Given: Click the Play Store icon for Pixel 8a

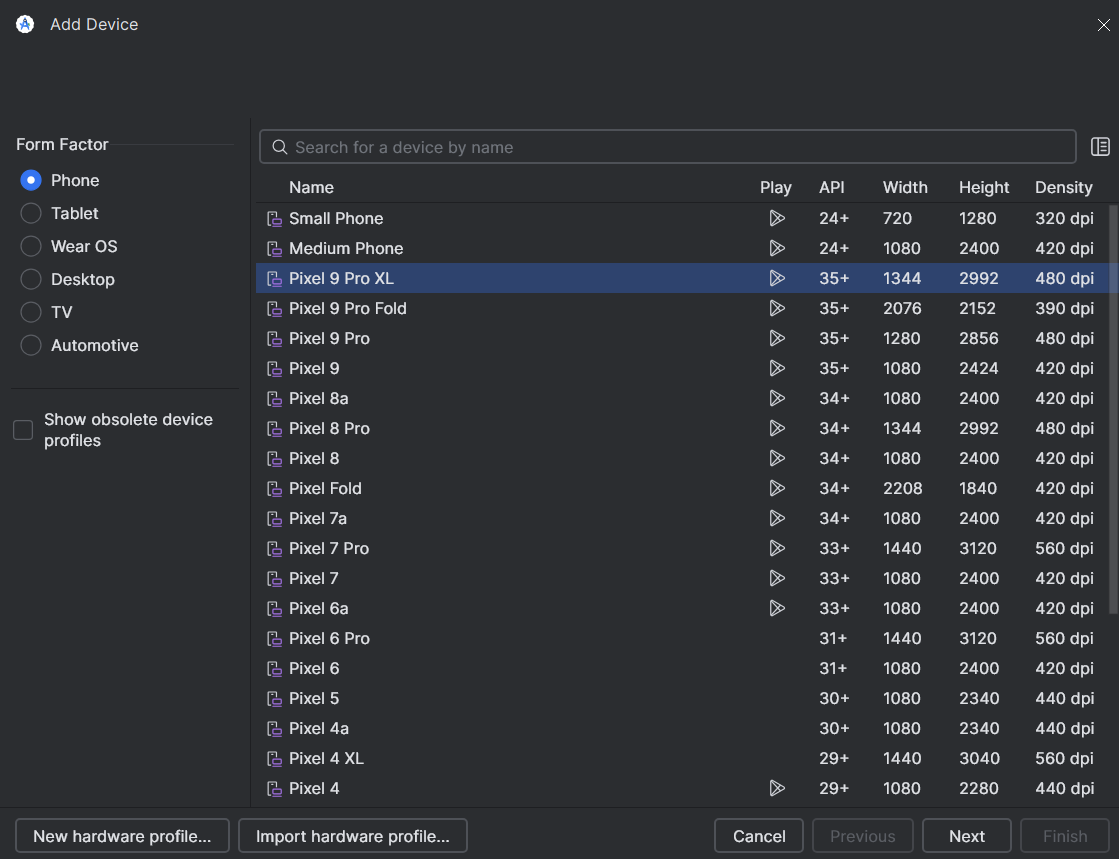Looking at the screenshot, I should coord(776,398).
